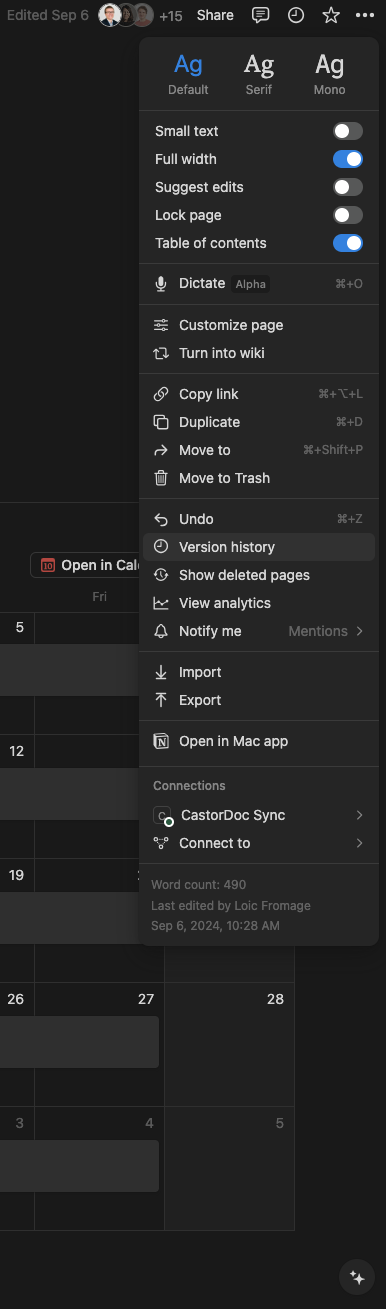The width and height of the screenshot is (386, 1309).
Task: Click the three-dots more options icon
Action: [364, 15]
